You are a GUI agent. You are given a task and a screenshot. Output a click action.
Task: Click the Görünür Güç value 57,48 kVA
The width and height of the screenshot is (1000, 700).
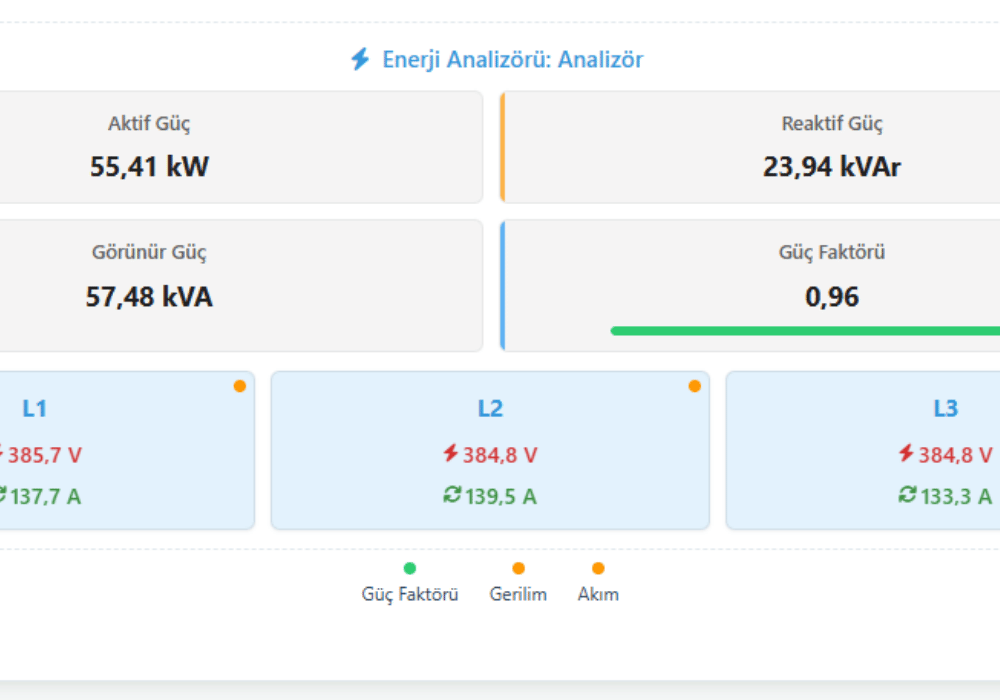tap(148, 297)
